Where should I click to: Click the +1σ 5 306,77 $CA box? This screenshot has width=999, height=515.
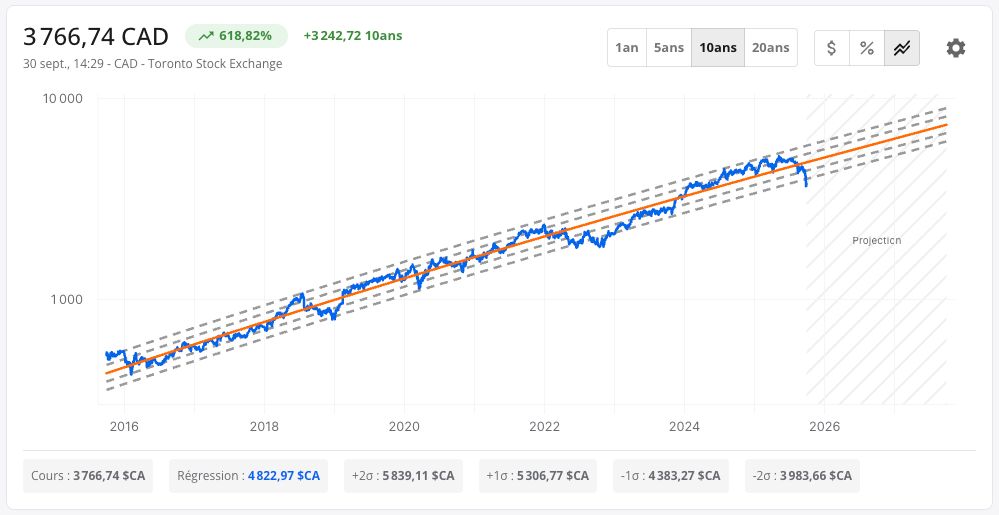point(538,476)
